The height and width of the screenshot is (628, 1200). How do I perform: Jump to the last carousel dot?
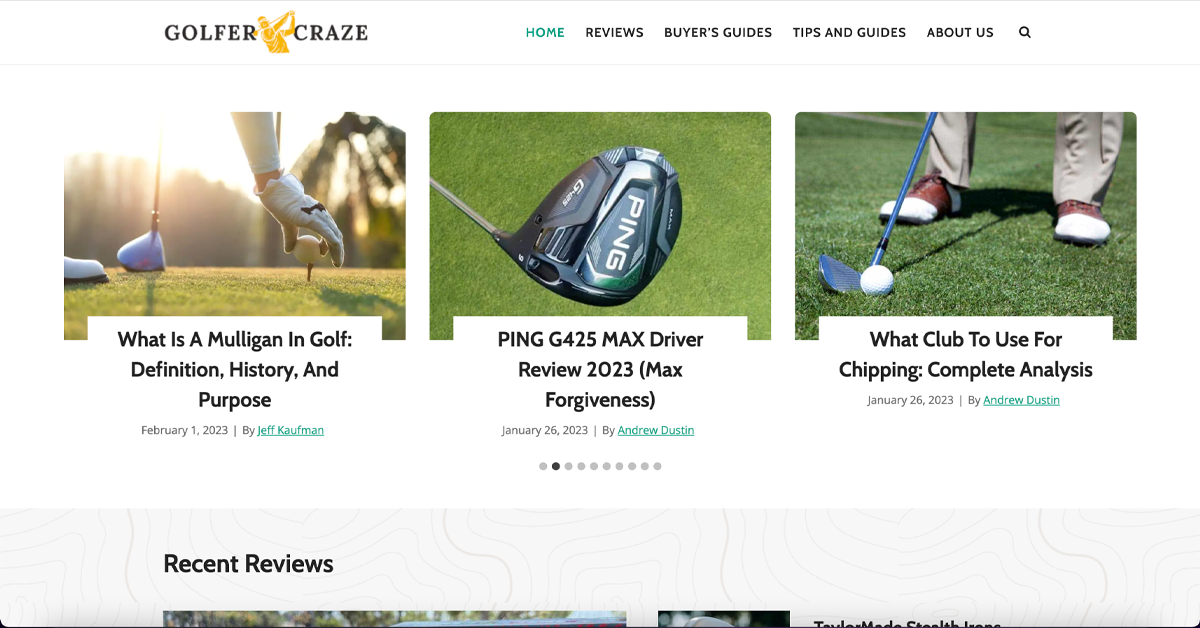coord(657,466)
